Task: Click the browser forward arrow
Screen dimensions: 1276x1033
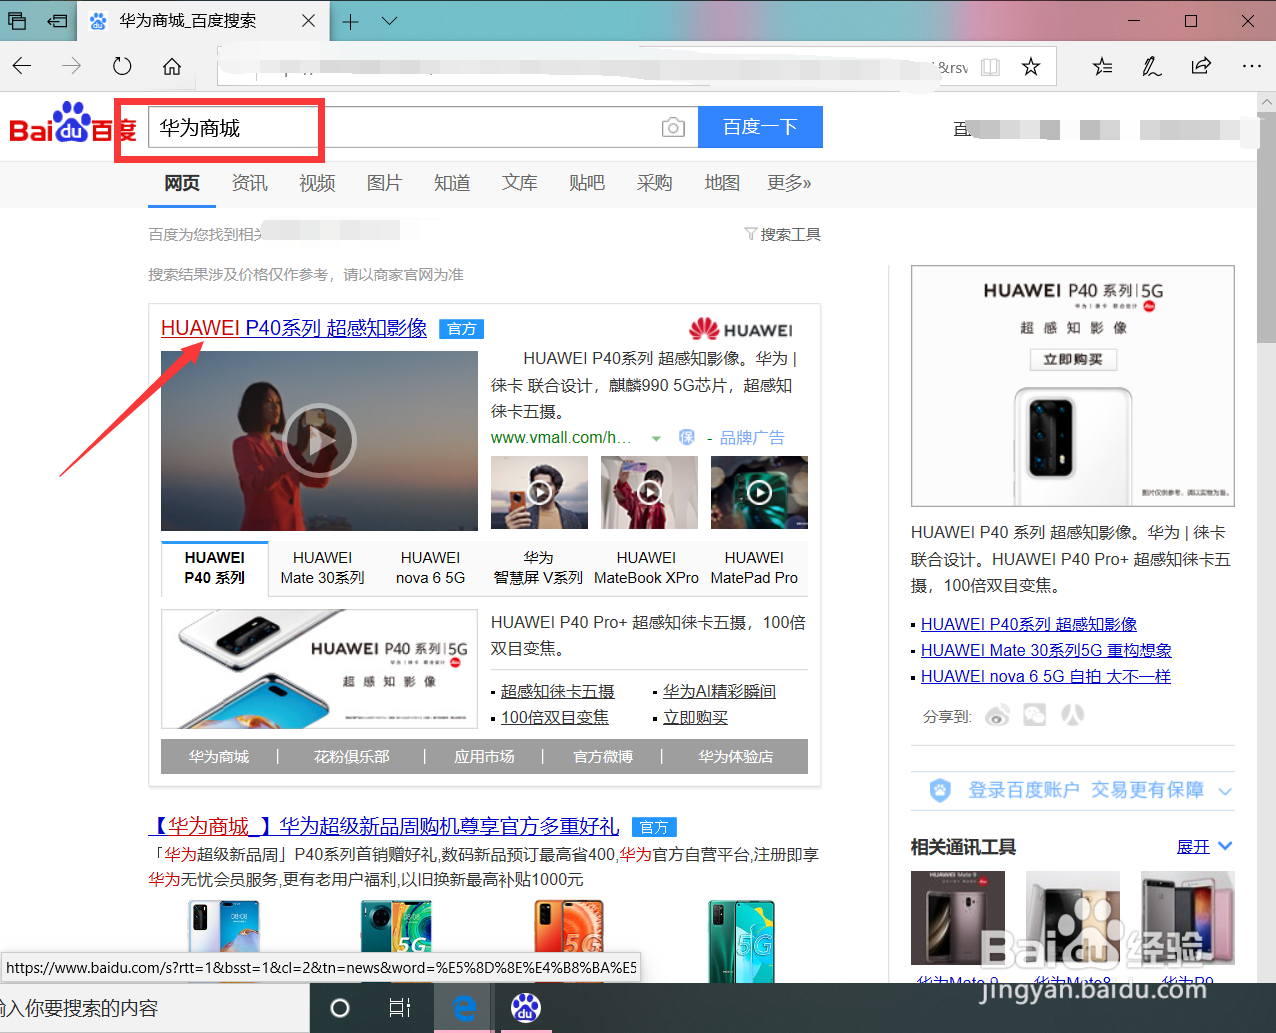Action: (x=72, y=66)
